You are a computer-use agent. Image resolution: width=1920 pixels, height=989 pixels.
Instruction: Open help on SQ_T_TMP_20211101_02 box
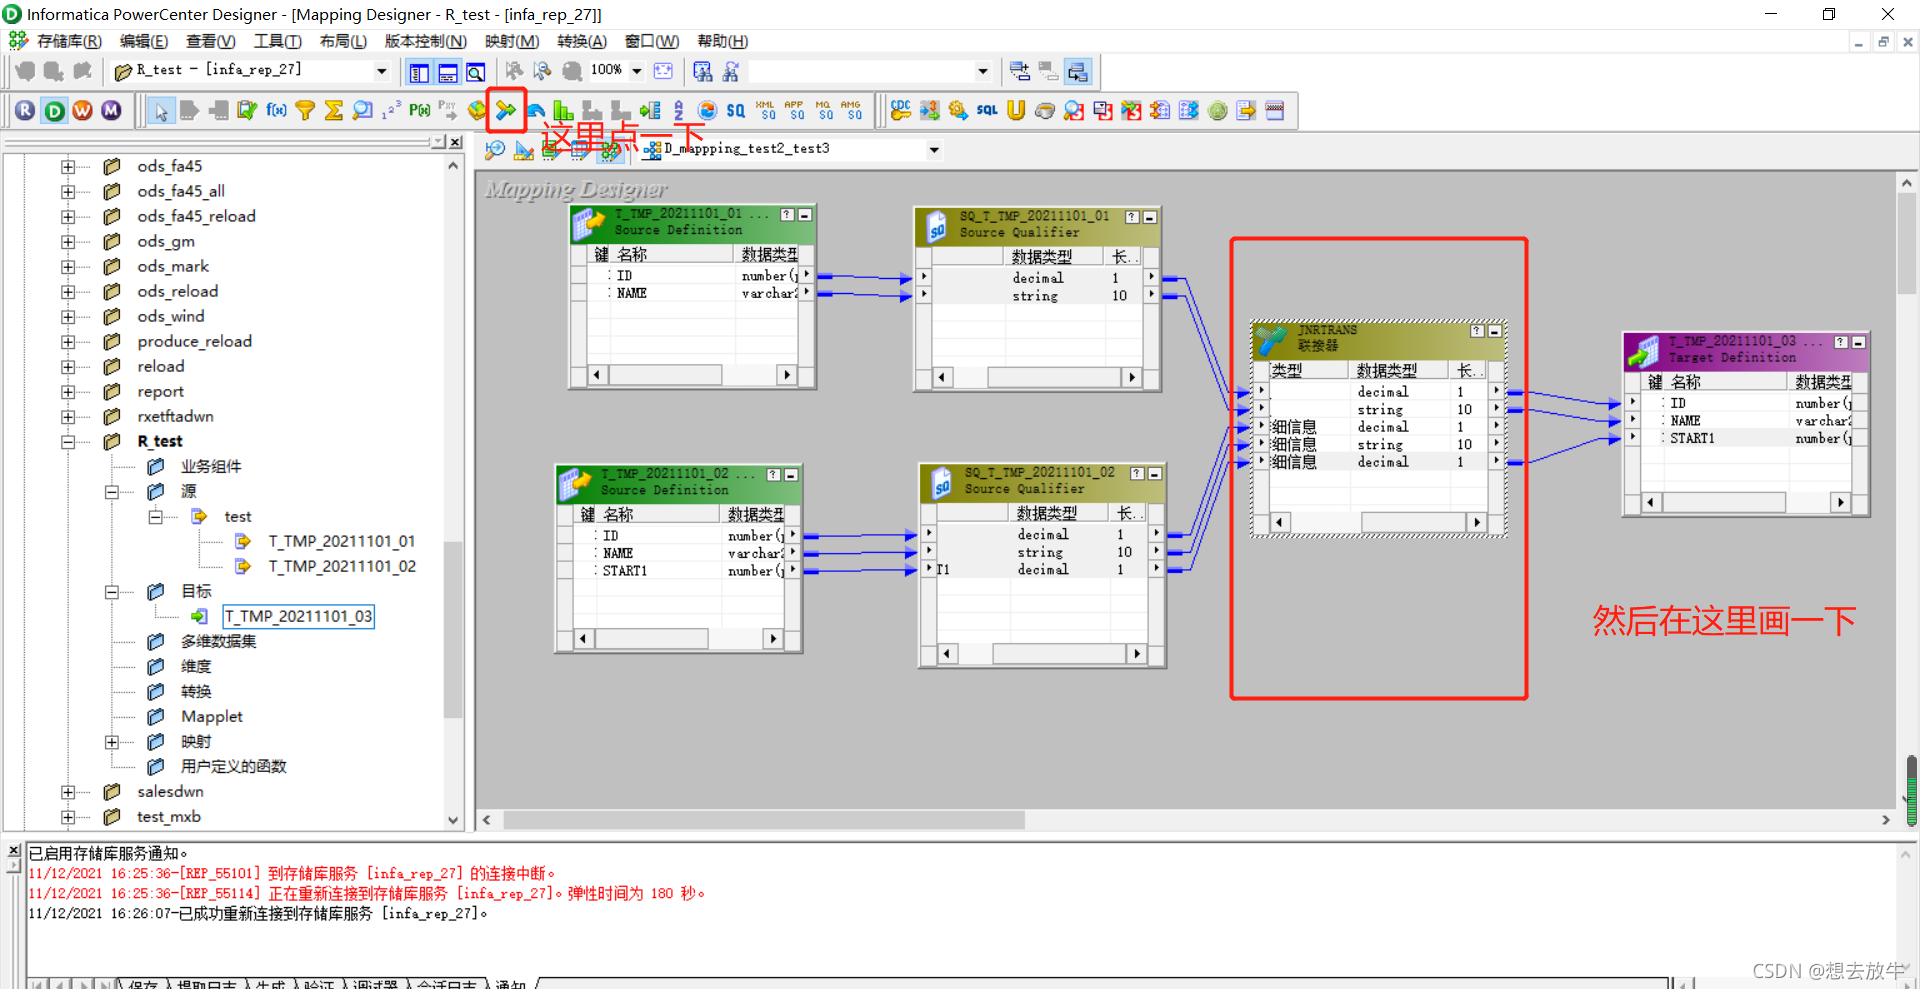pos(1137,473)
